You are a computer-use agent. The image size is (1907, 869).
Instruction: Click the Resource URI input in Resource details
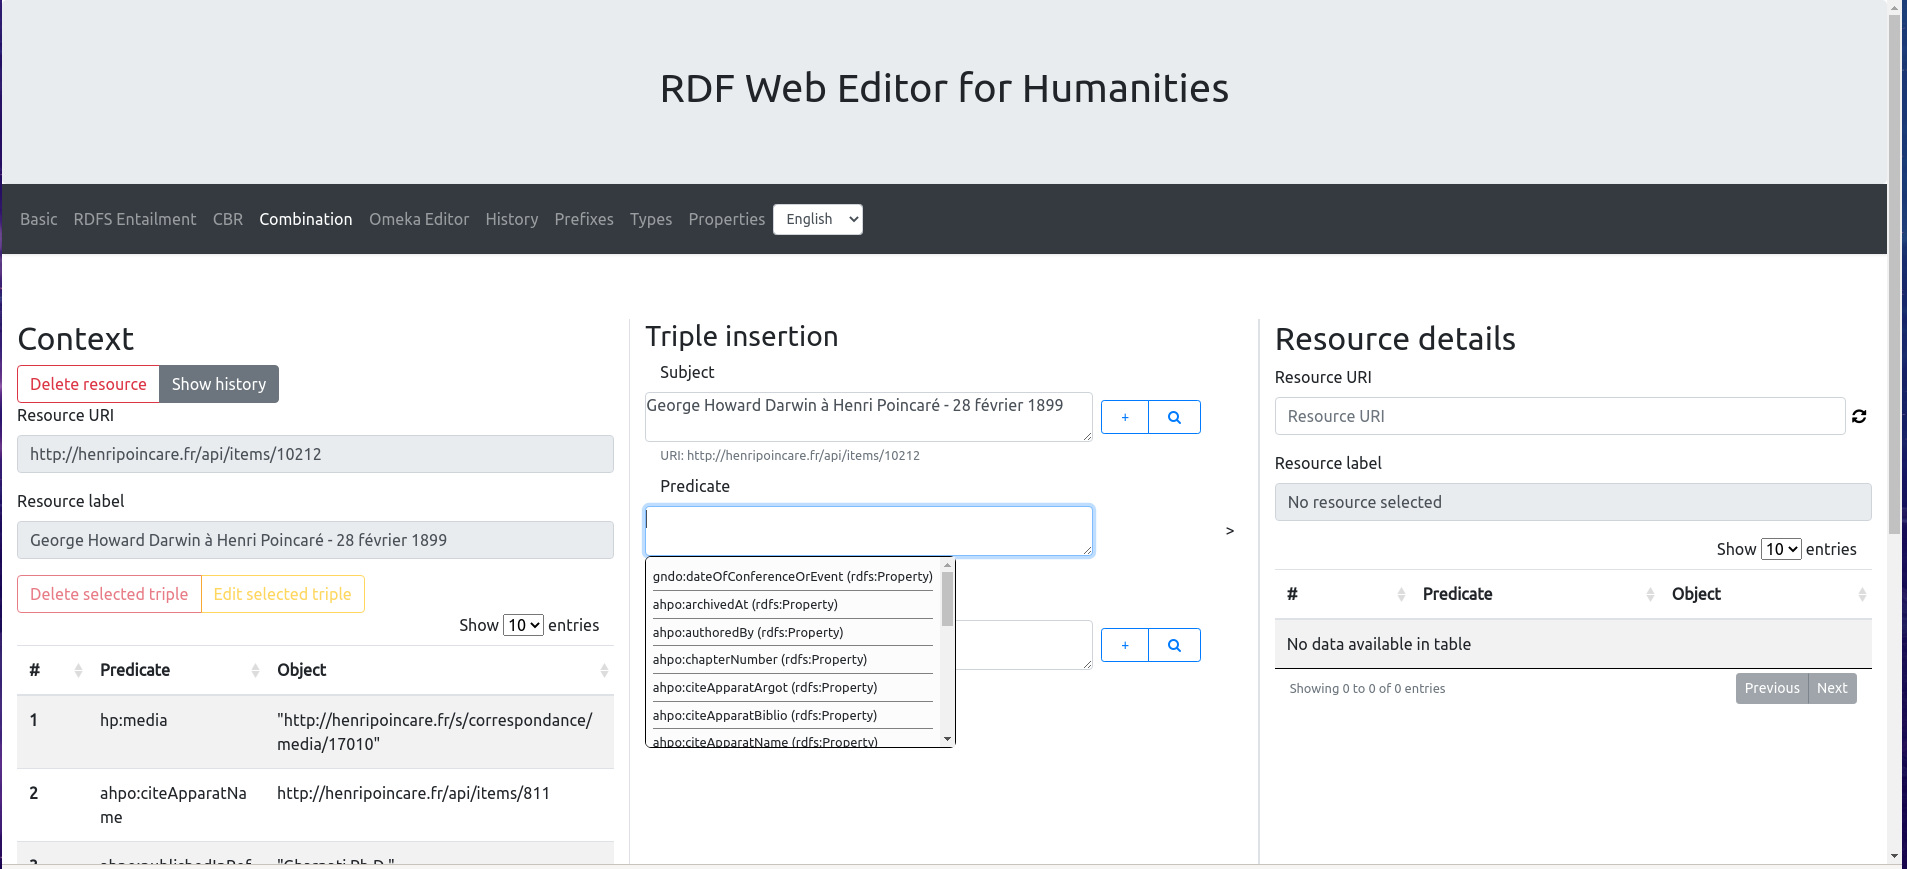pyautogui.click(x=1559, y=416)
